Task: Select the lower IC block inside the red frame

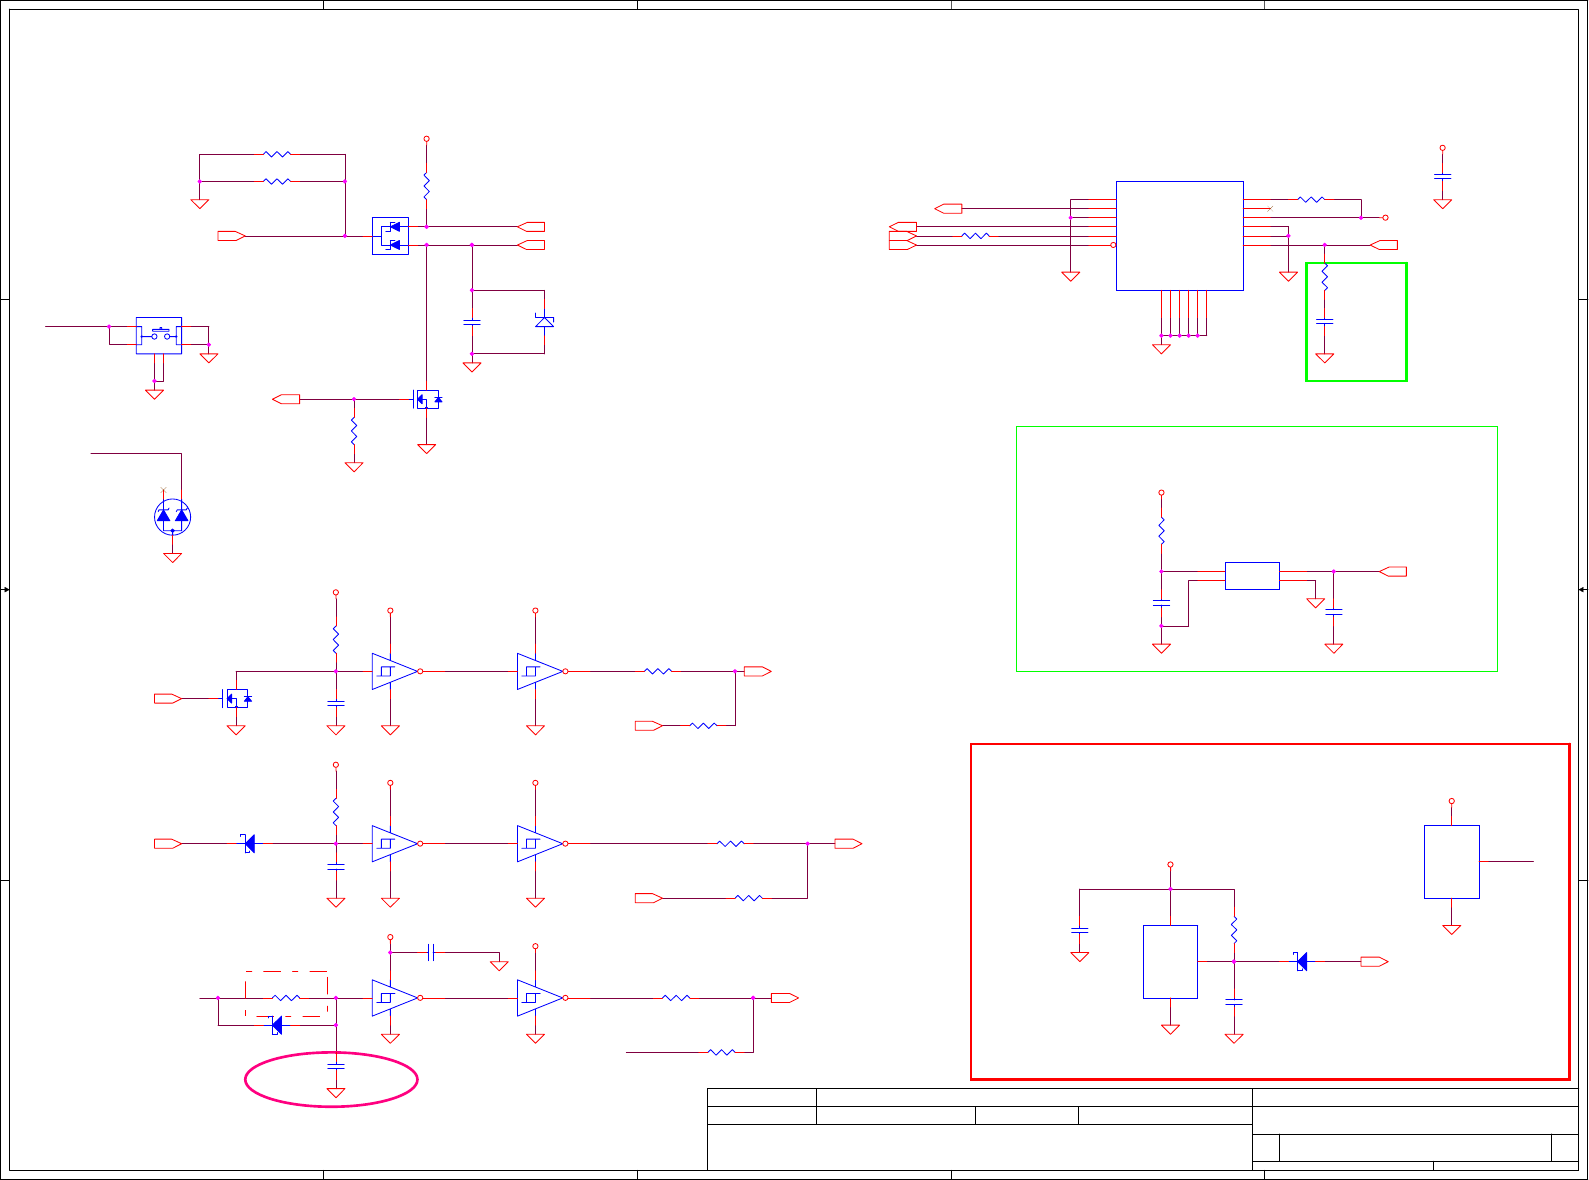Action: click(1170, 962)
